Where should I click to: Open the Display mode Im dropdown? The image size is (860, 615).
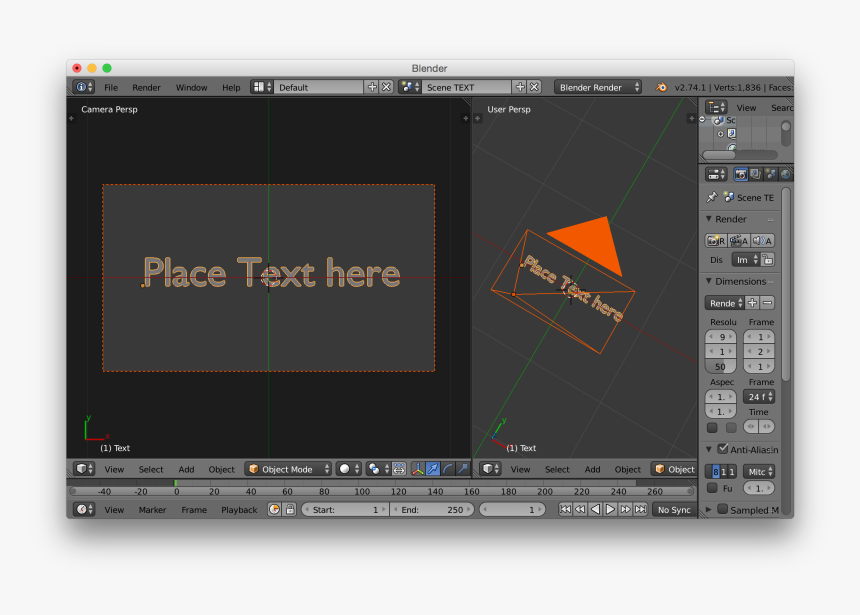pos(746,259)
